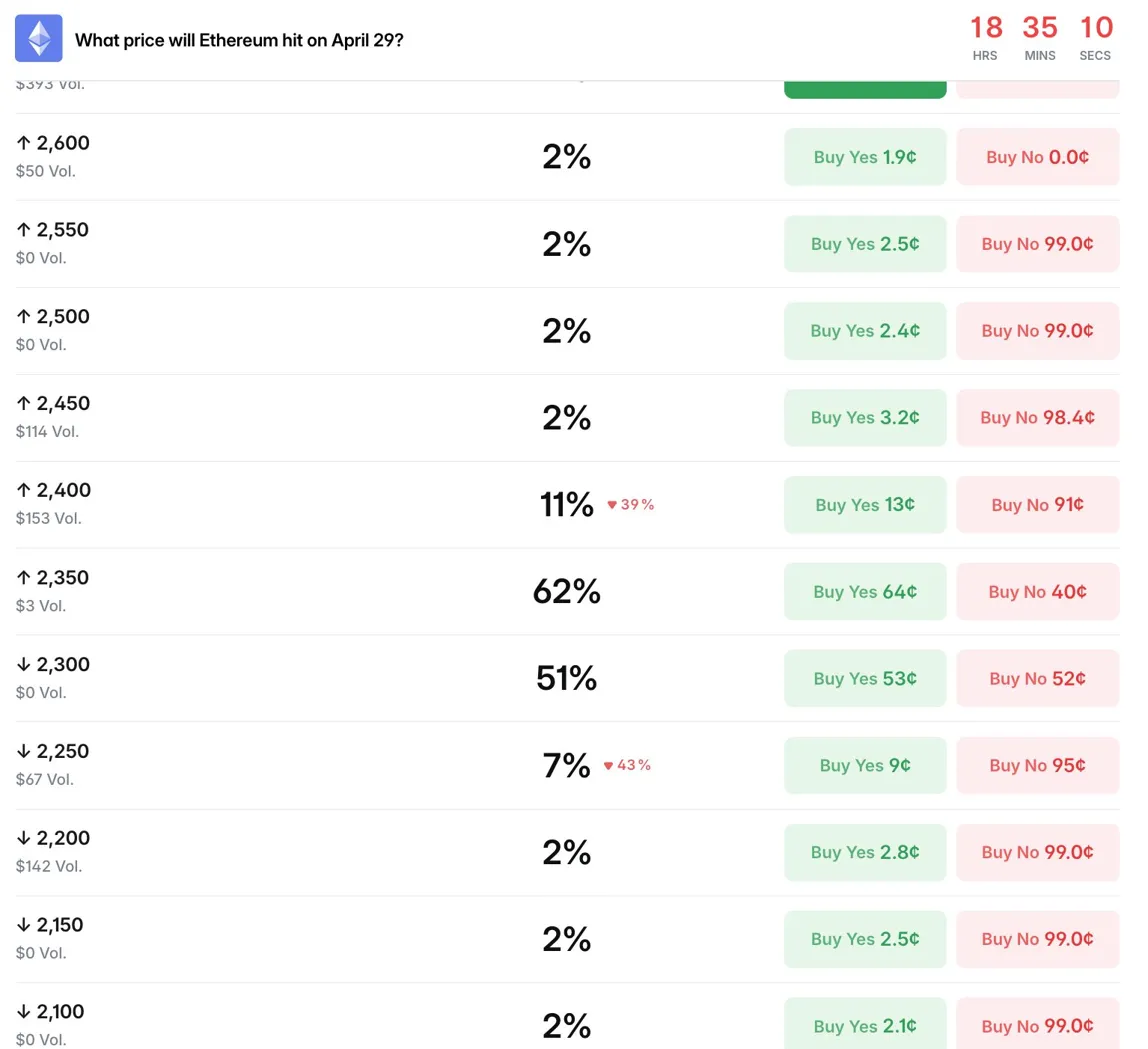
Task: Click the red down-arrow 39% change indicator
Action: [x=630, y=505]
